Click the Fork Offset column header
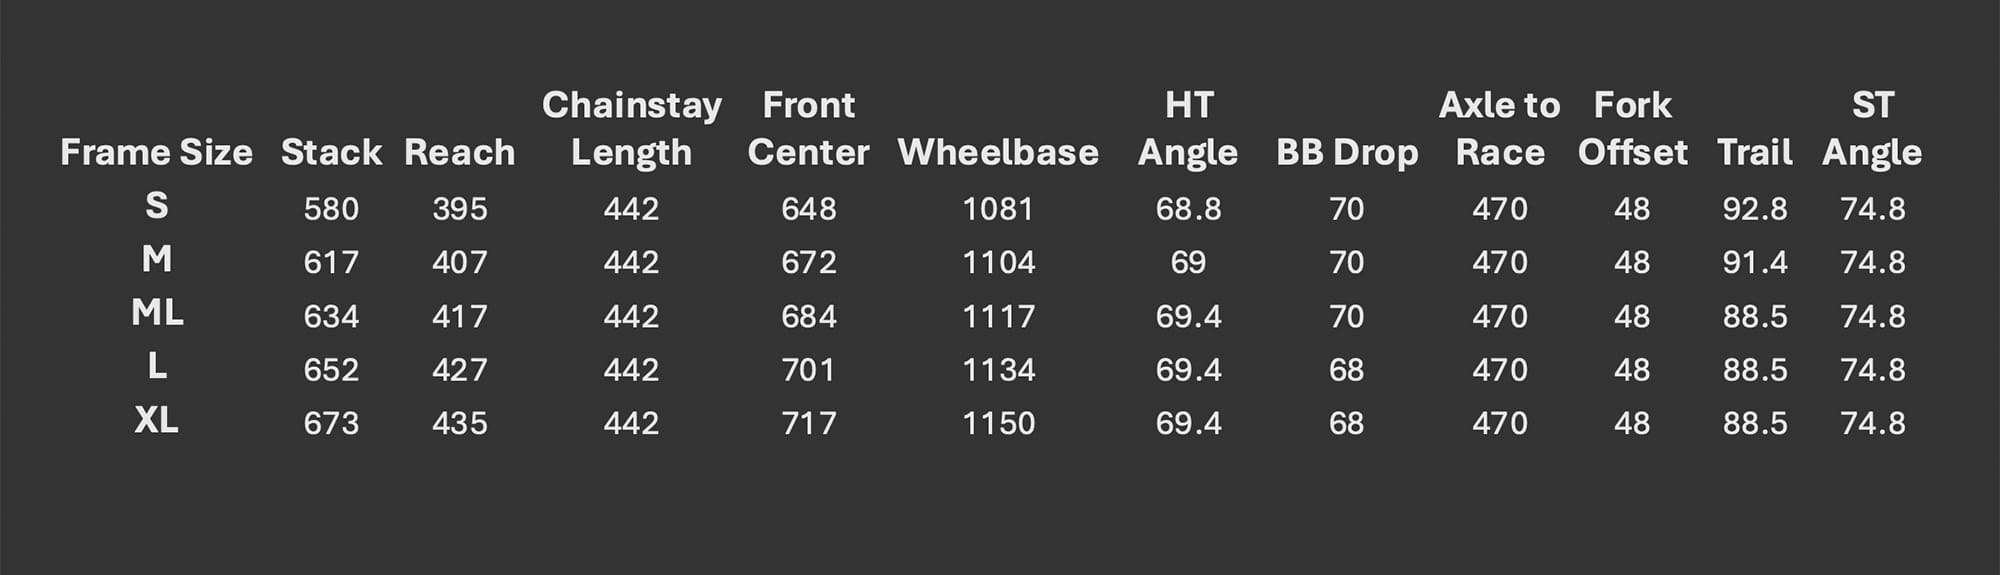The image size is (2000, 575). 1632,129
